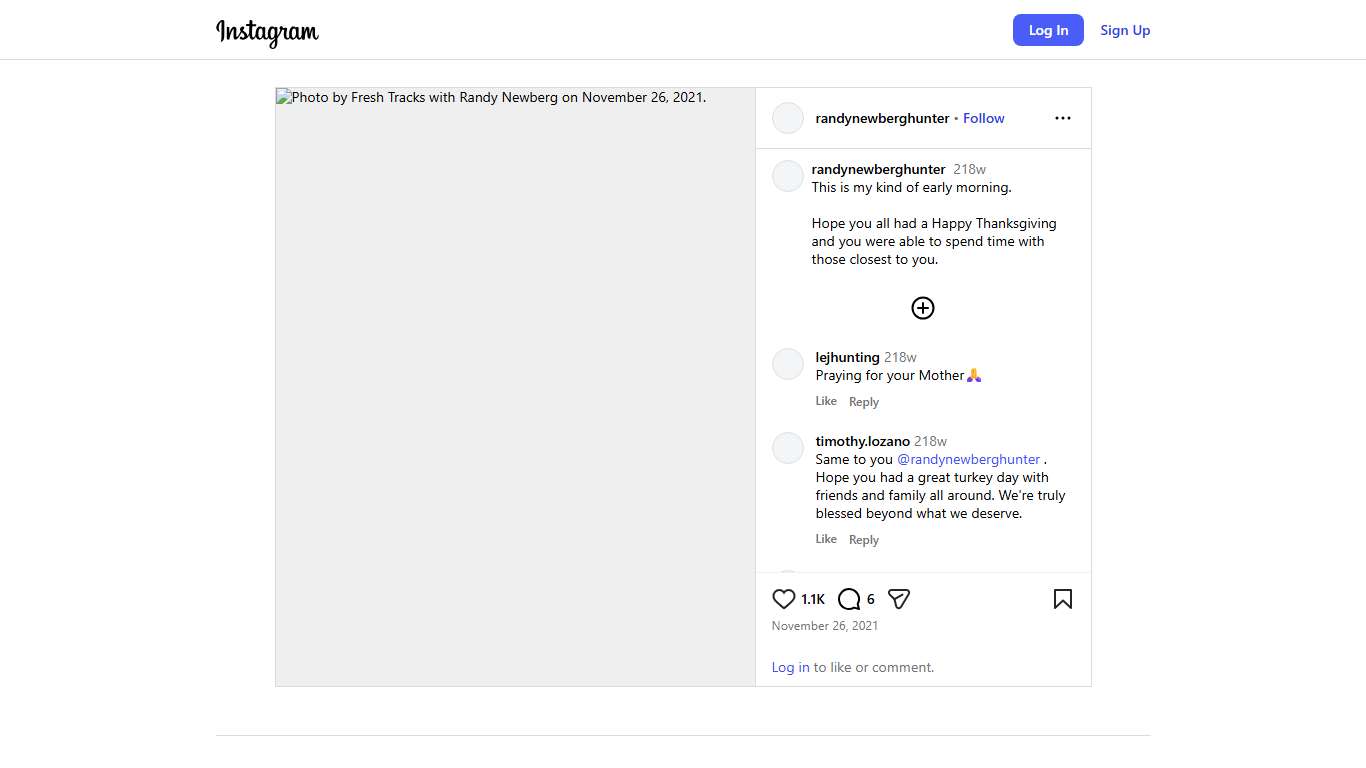Load more comments with plus icon
The image size is (1366, 768).
pyautogui.click(x=923, y=308)
